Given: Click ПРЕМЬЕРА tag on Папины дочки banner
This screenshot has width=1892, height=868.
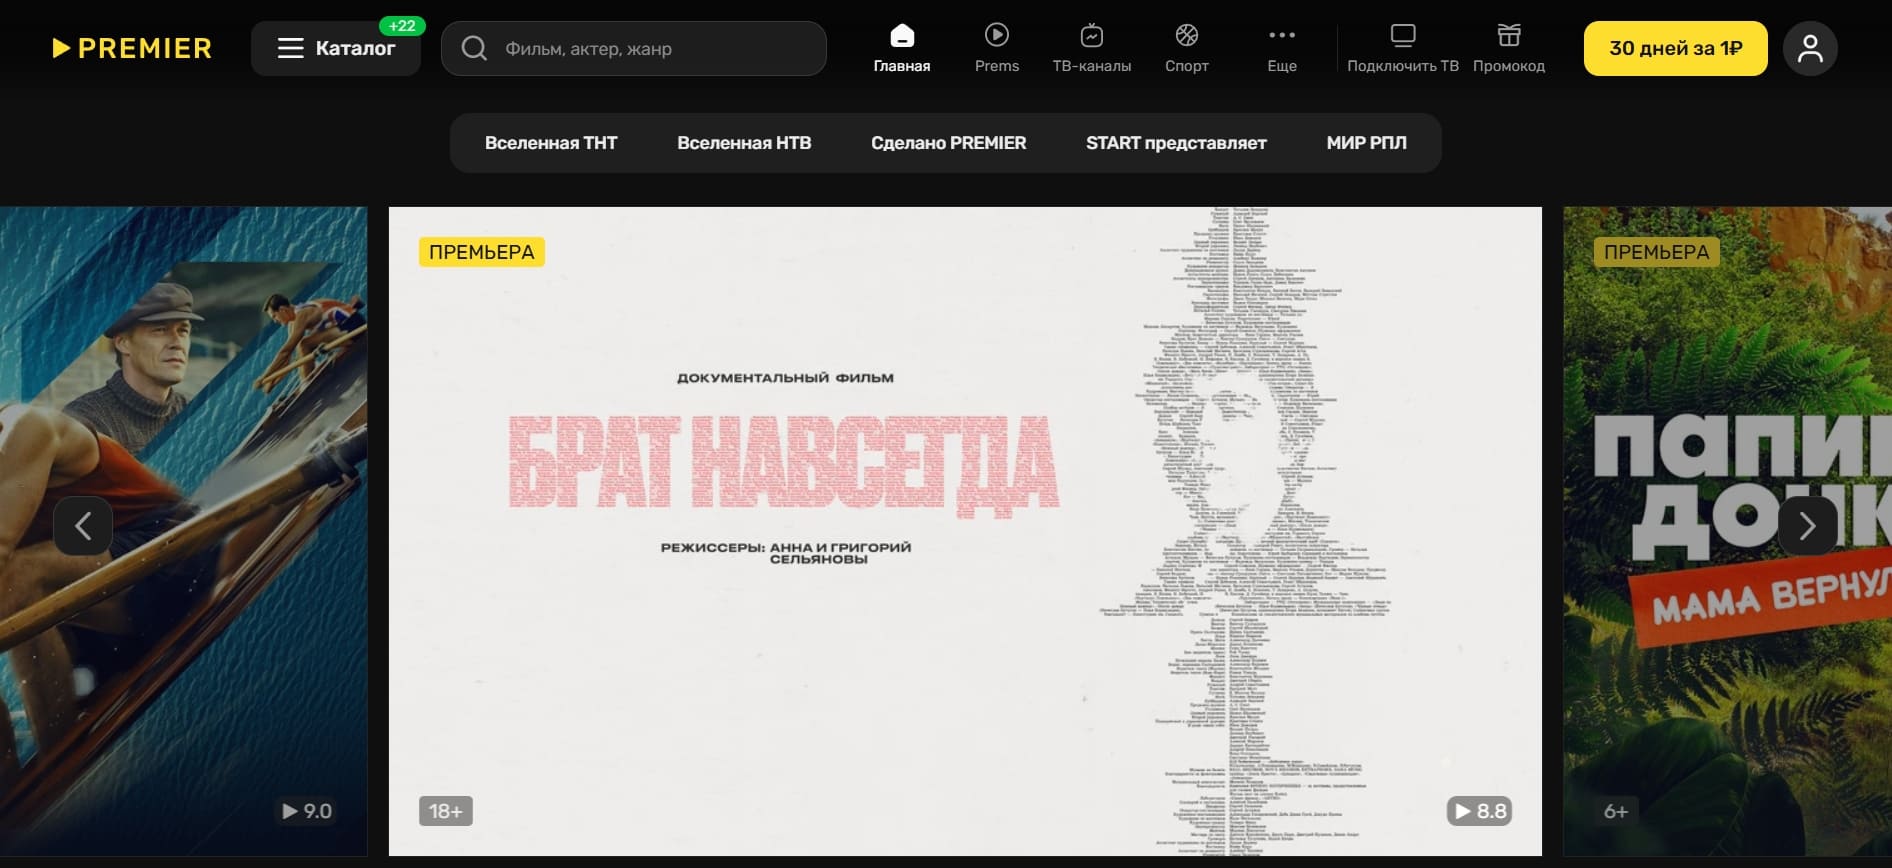Looking at the screenshot, I should (1656, 252).
